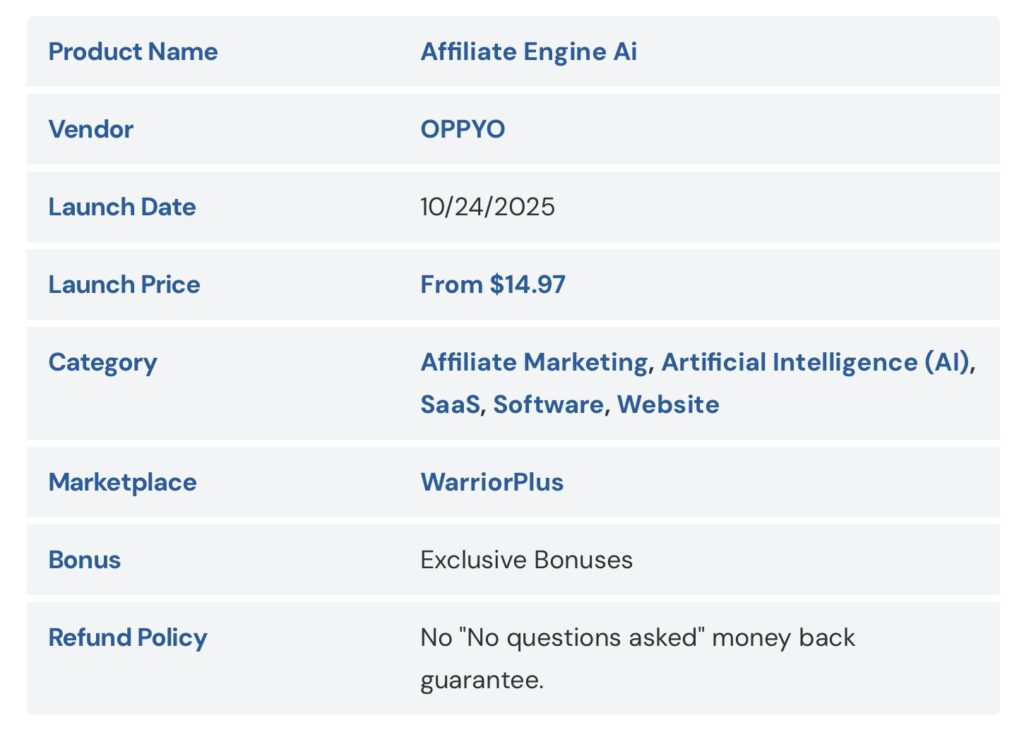Click the Bonus row label
1024x744 pixels.
[84, 560]
